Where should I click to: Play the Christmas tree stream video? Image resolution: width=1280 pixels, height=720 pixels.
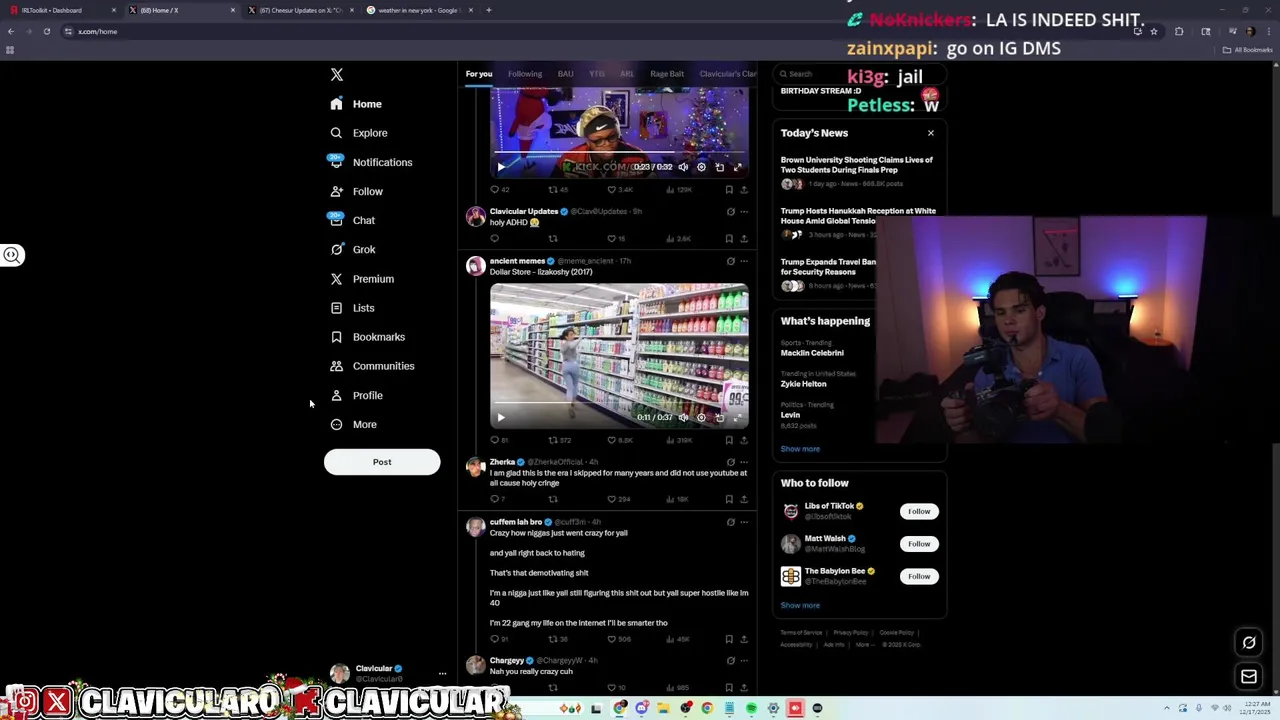(x=501, y=167)
